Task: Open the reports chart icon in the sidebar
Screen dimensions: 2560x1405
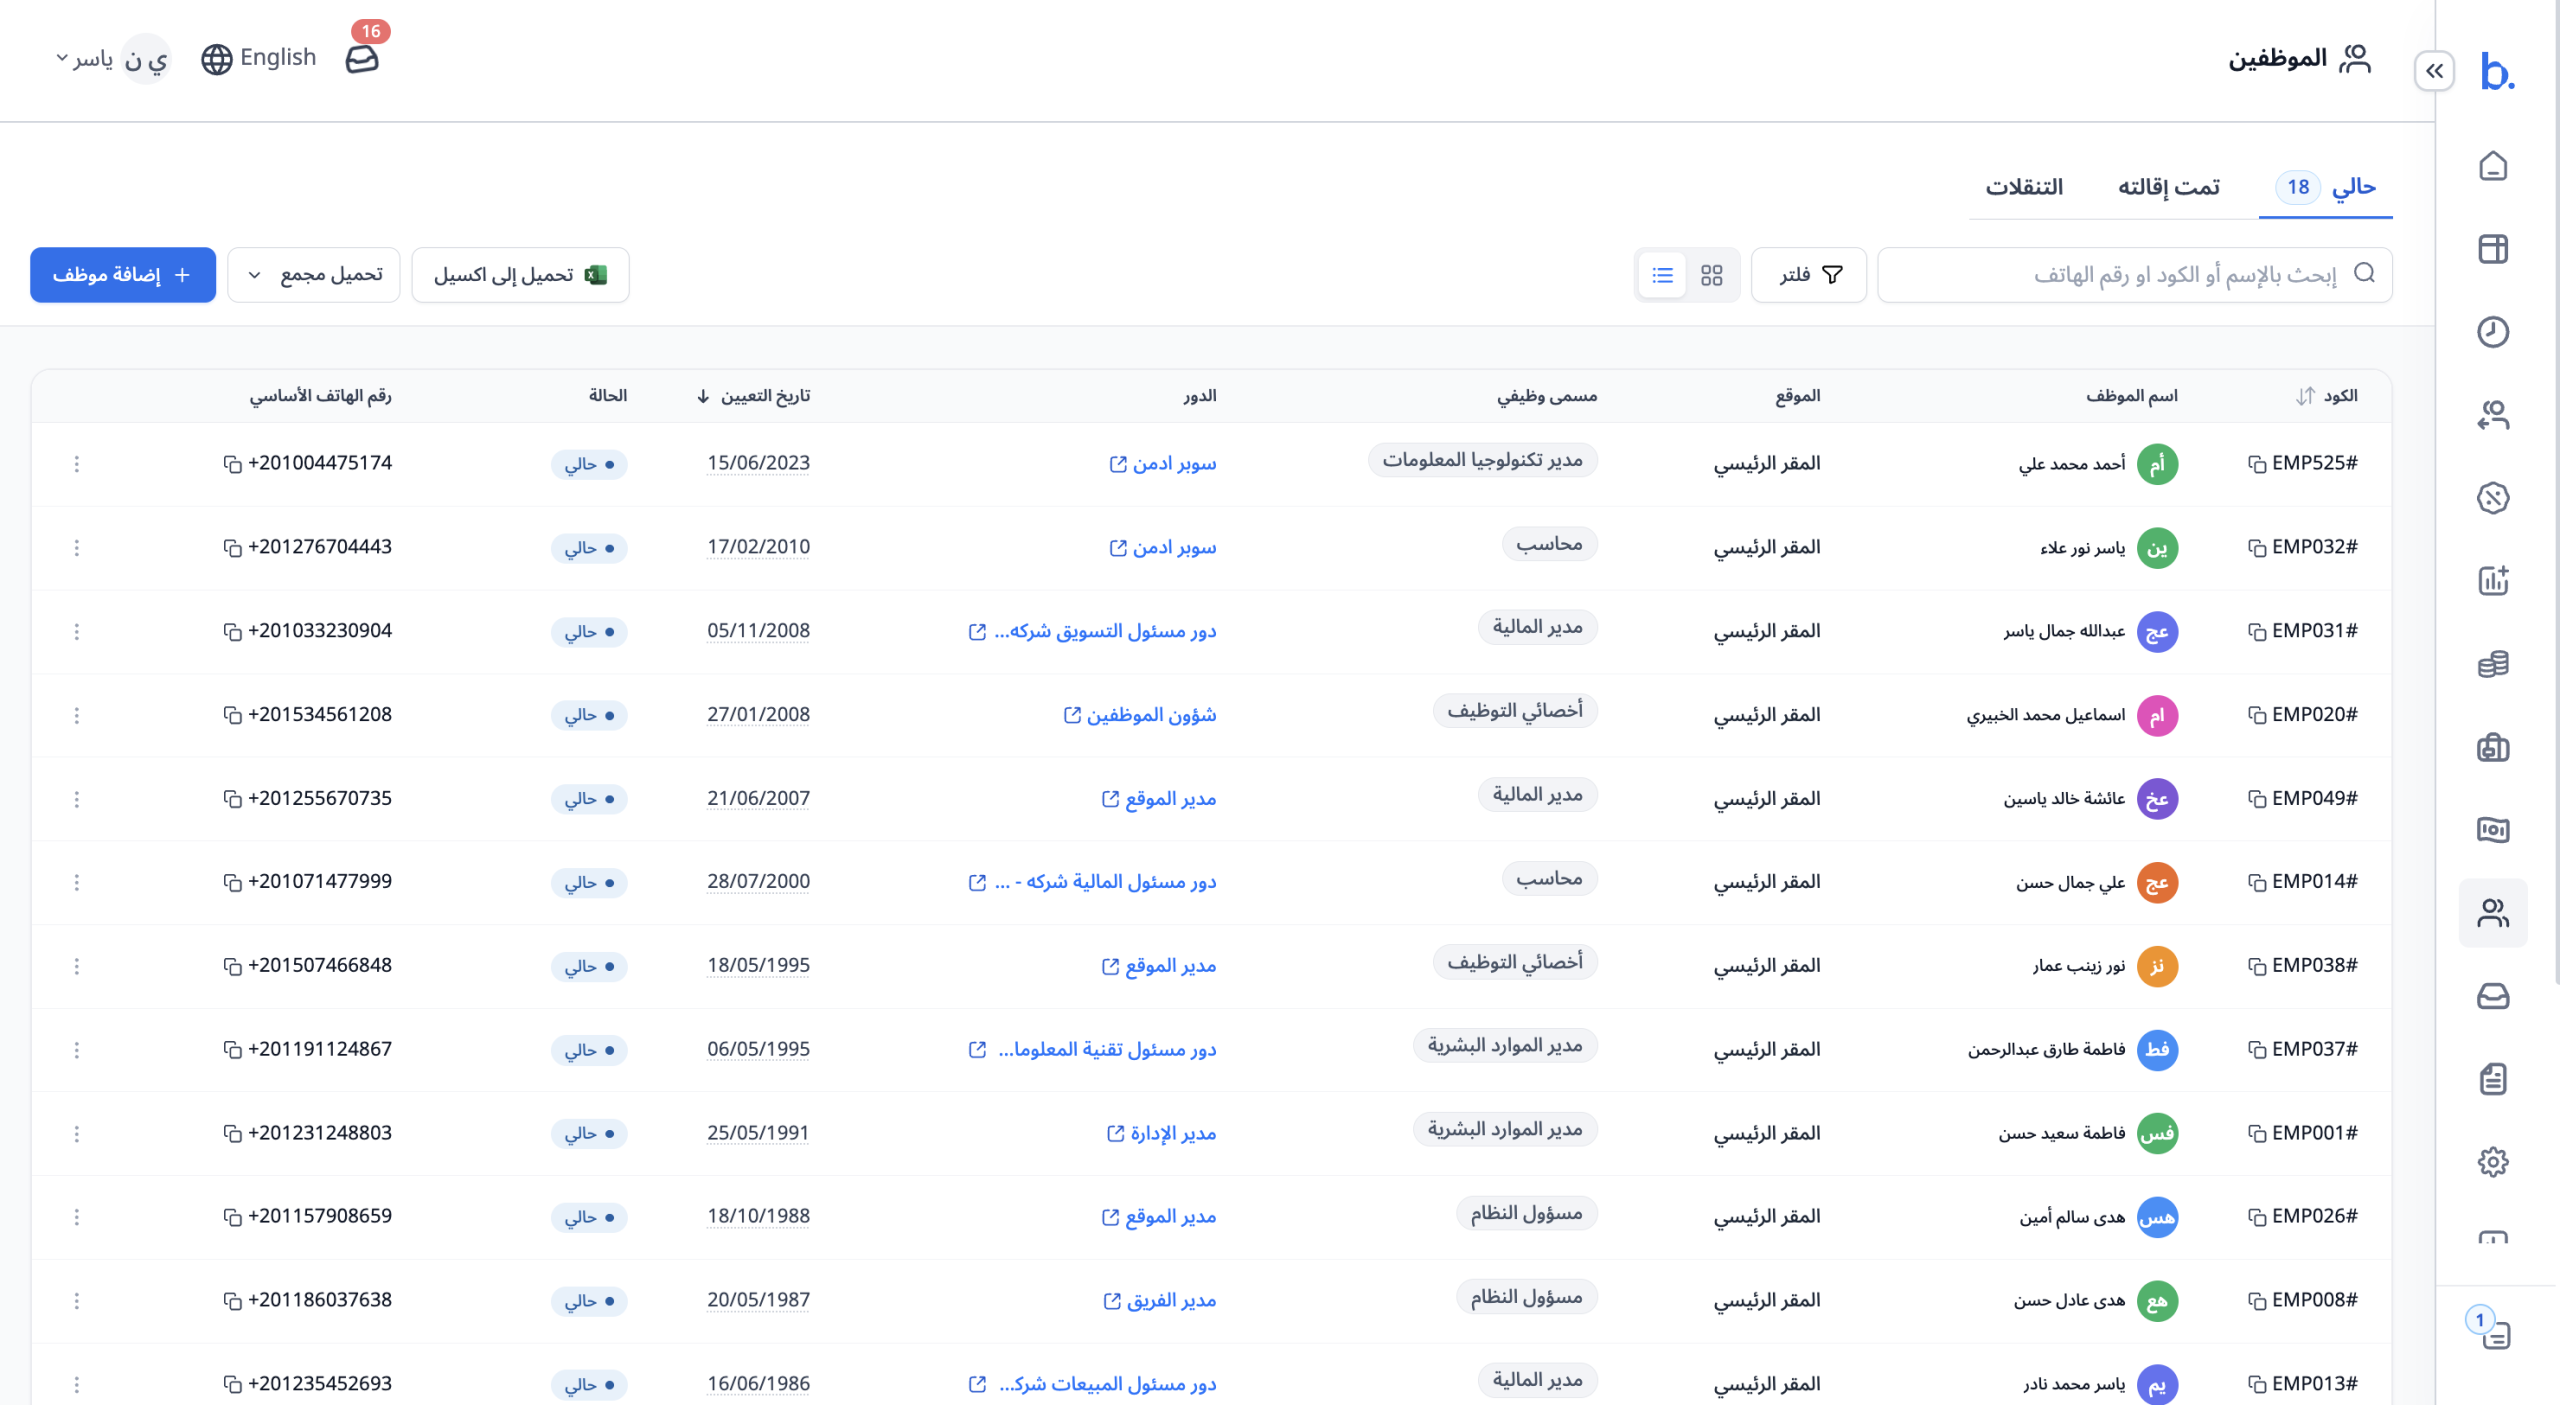Action: (2493, 581)
